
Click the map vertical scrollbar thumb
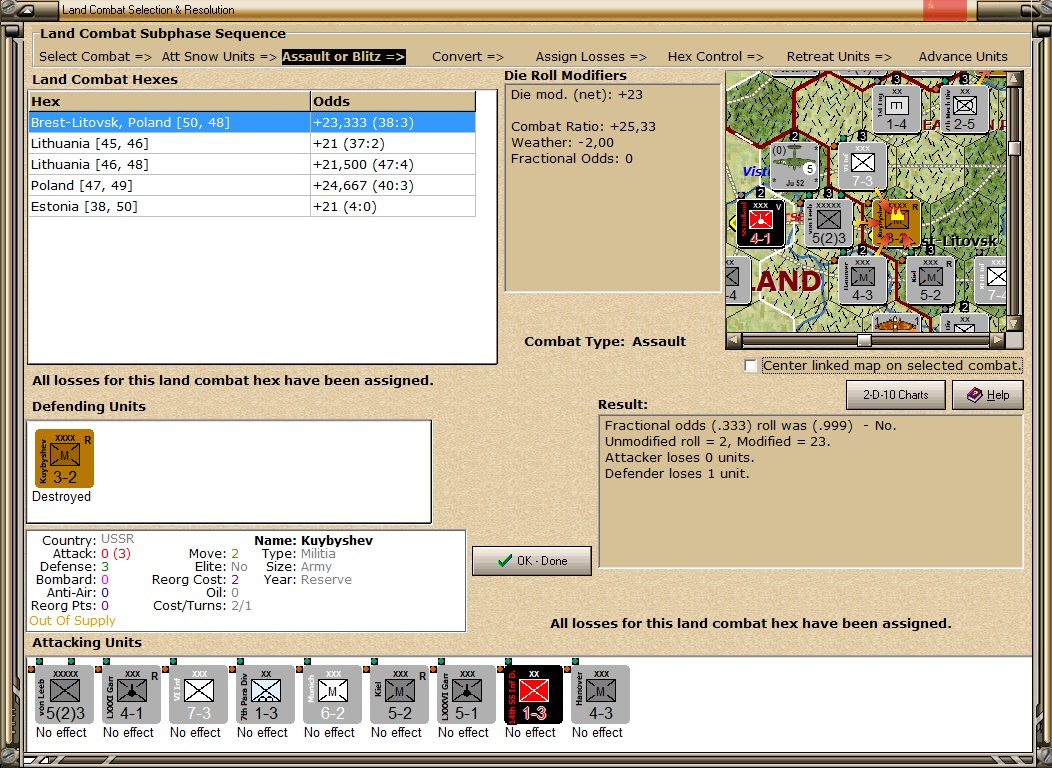[1014, 148]
